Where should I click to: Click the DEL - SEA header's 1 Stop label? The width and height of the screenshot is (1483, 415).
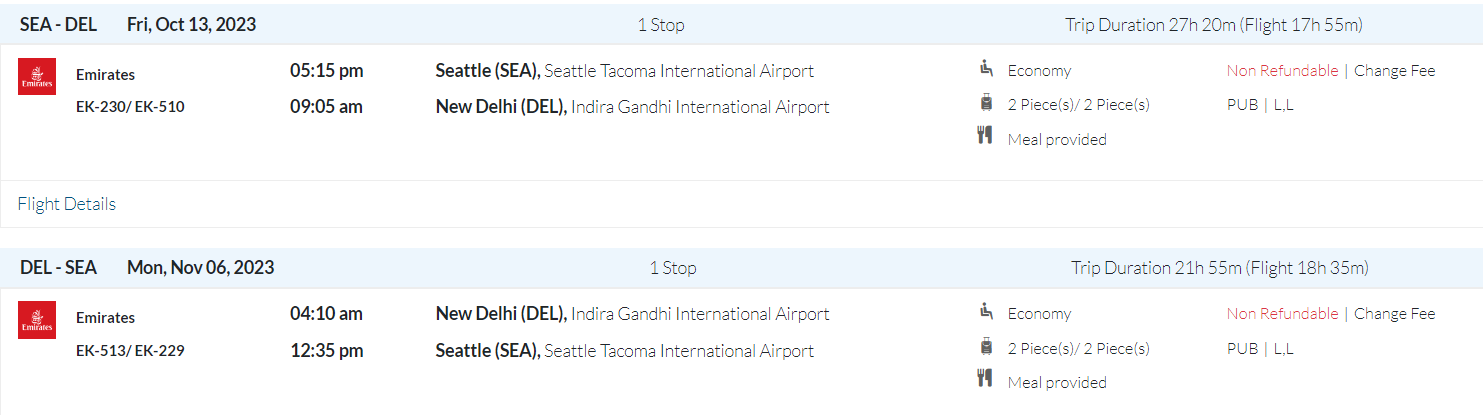pos(673,268)
